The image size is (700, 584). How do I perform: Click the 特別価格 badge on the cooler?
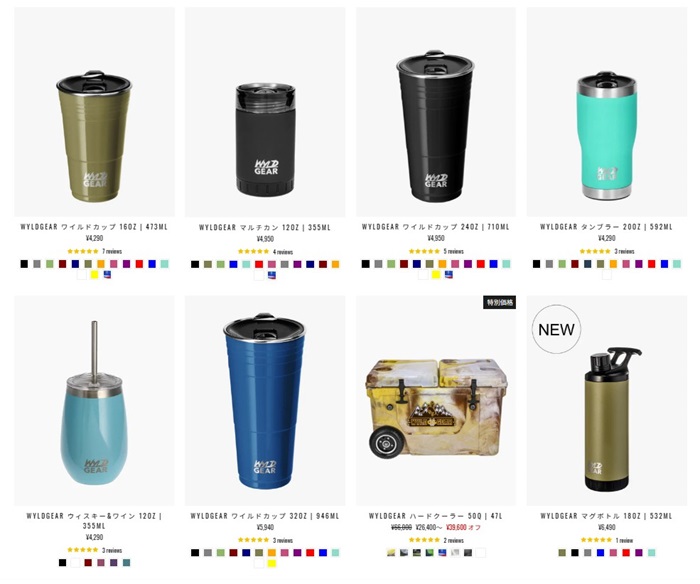click(x=499, y=302)
